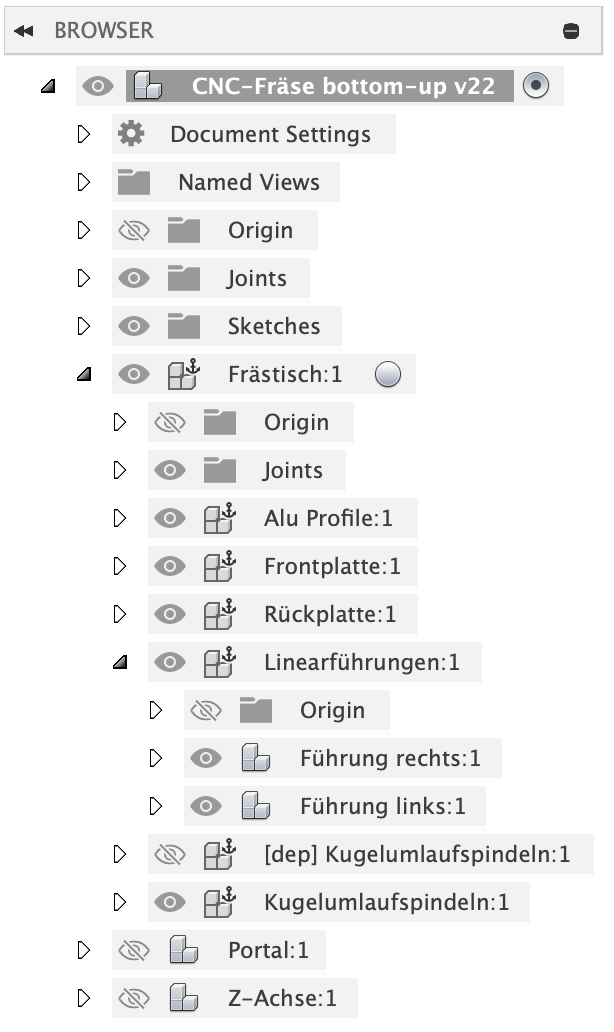Click the Portal component icon
The height and width of the screenshot is (1032, 614).
tap(182, 950)
